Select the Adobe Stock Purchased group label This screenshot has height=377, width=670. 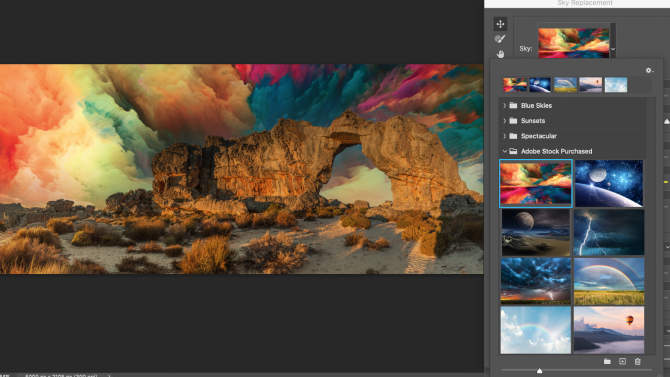[x=556, y=151]
